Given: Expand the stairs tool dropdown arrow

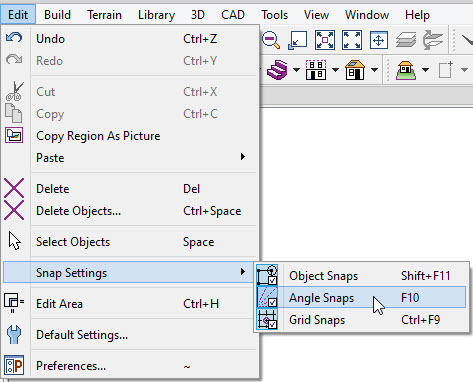Looking at the screenshot, I should tap(296, 70).
